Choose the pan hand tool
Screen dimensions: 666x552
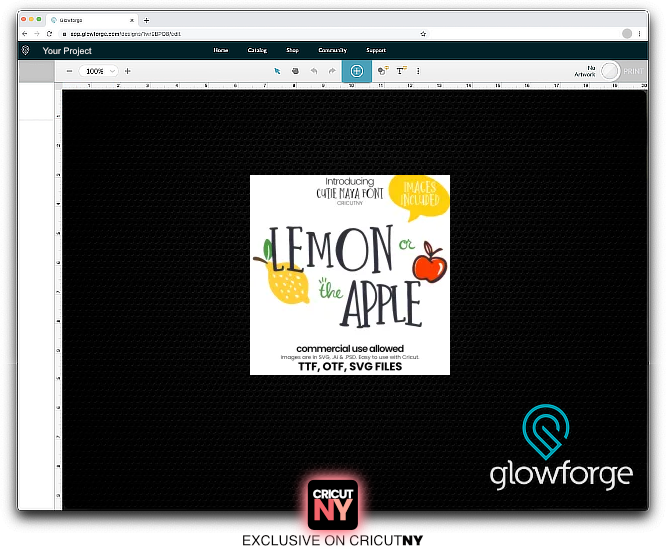[295, 71]
